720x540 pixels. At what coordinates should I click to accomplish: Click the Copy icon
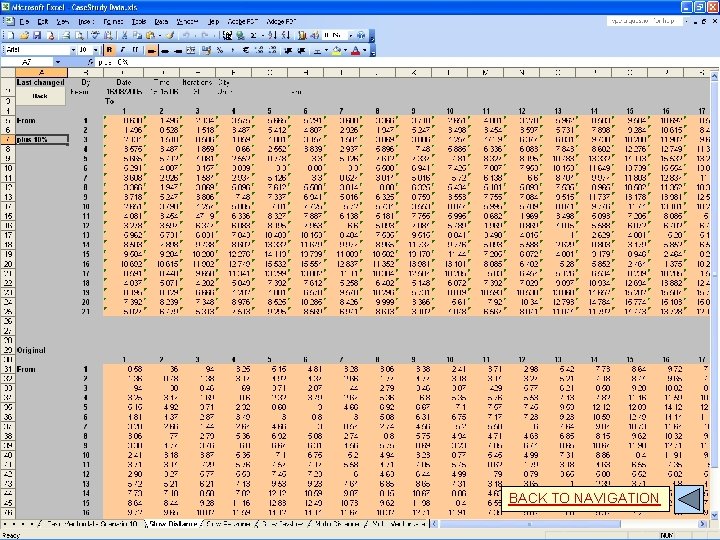tap(137, 35)
